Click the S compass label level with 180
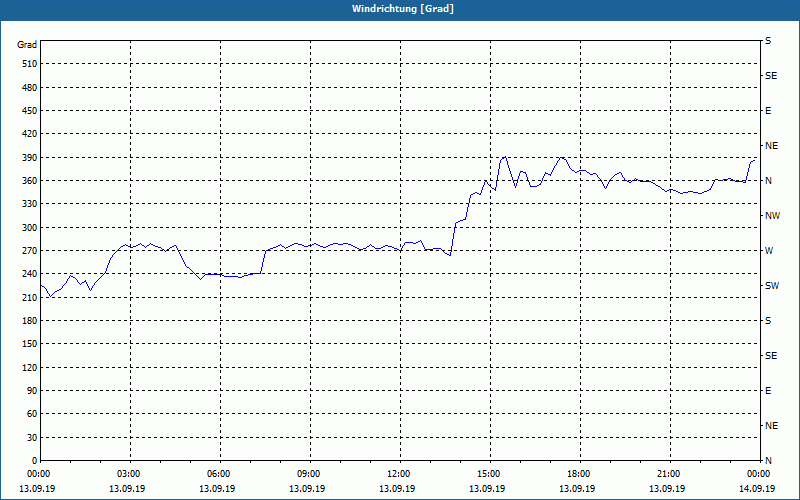The image size is (800, 500). point(768,321)
